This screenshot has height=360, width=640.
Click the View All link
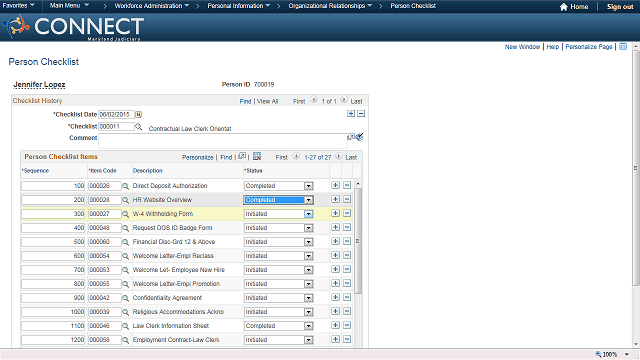coord(267,101)
